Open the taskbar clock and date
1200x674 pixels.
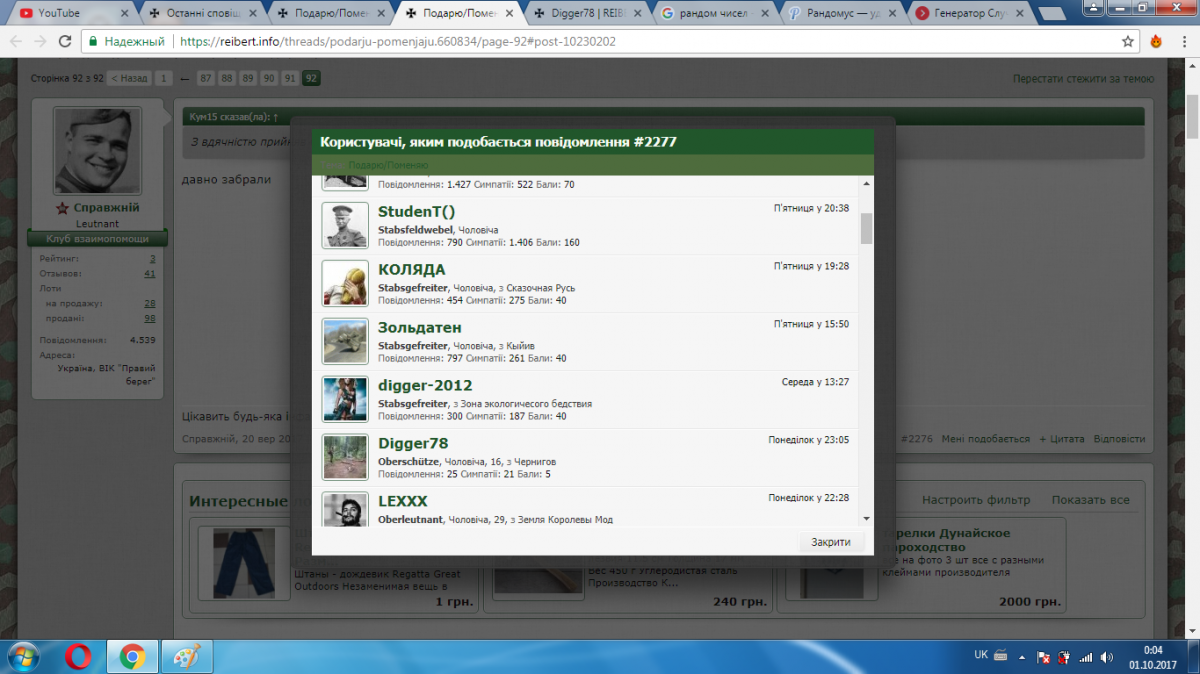coord(1151,657)
